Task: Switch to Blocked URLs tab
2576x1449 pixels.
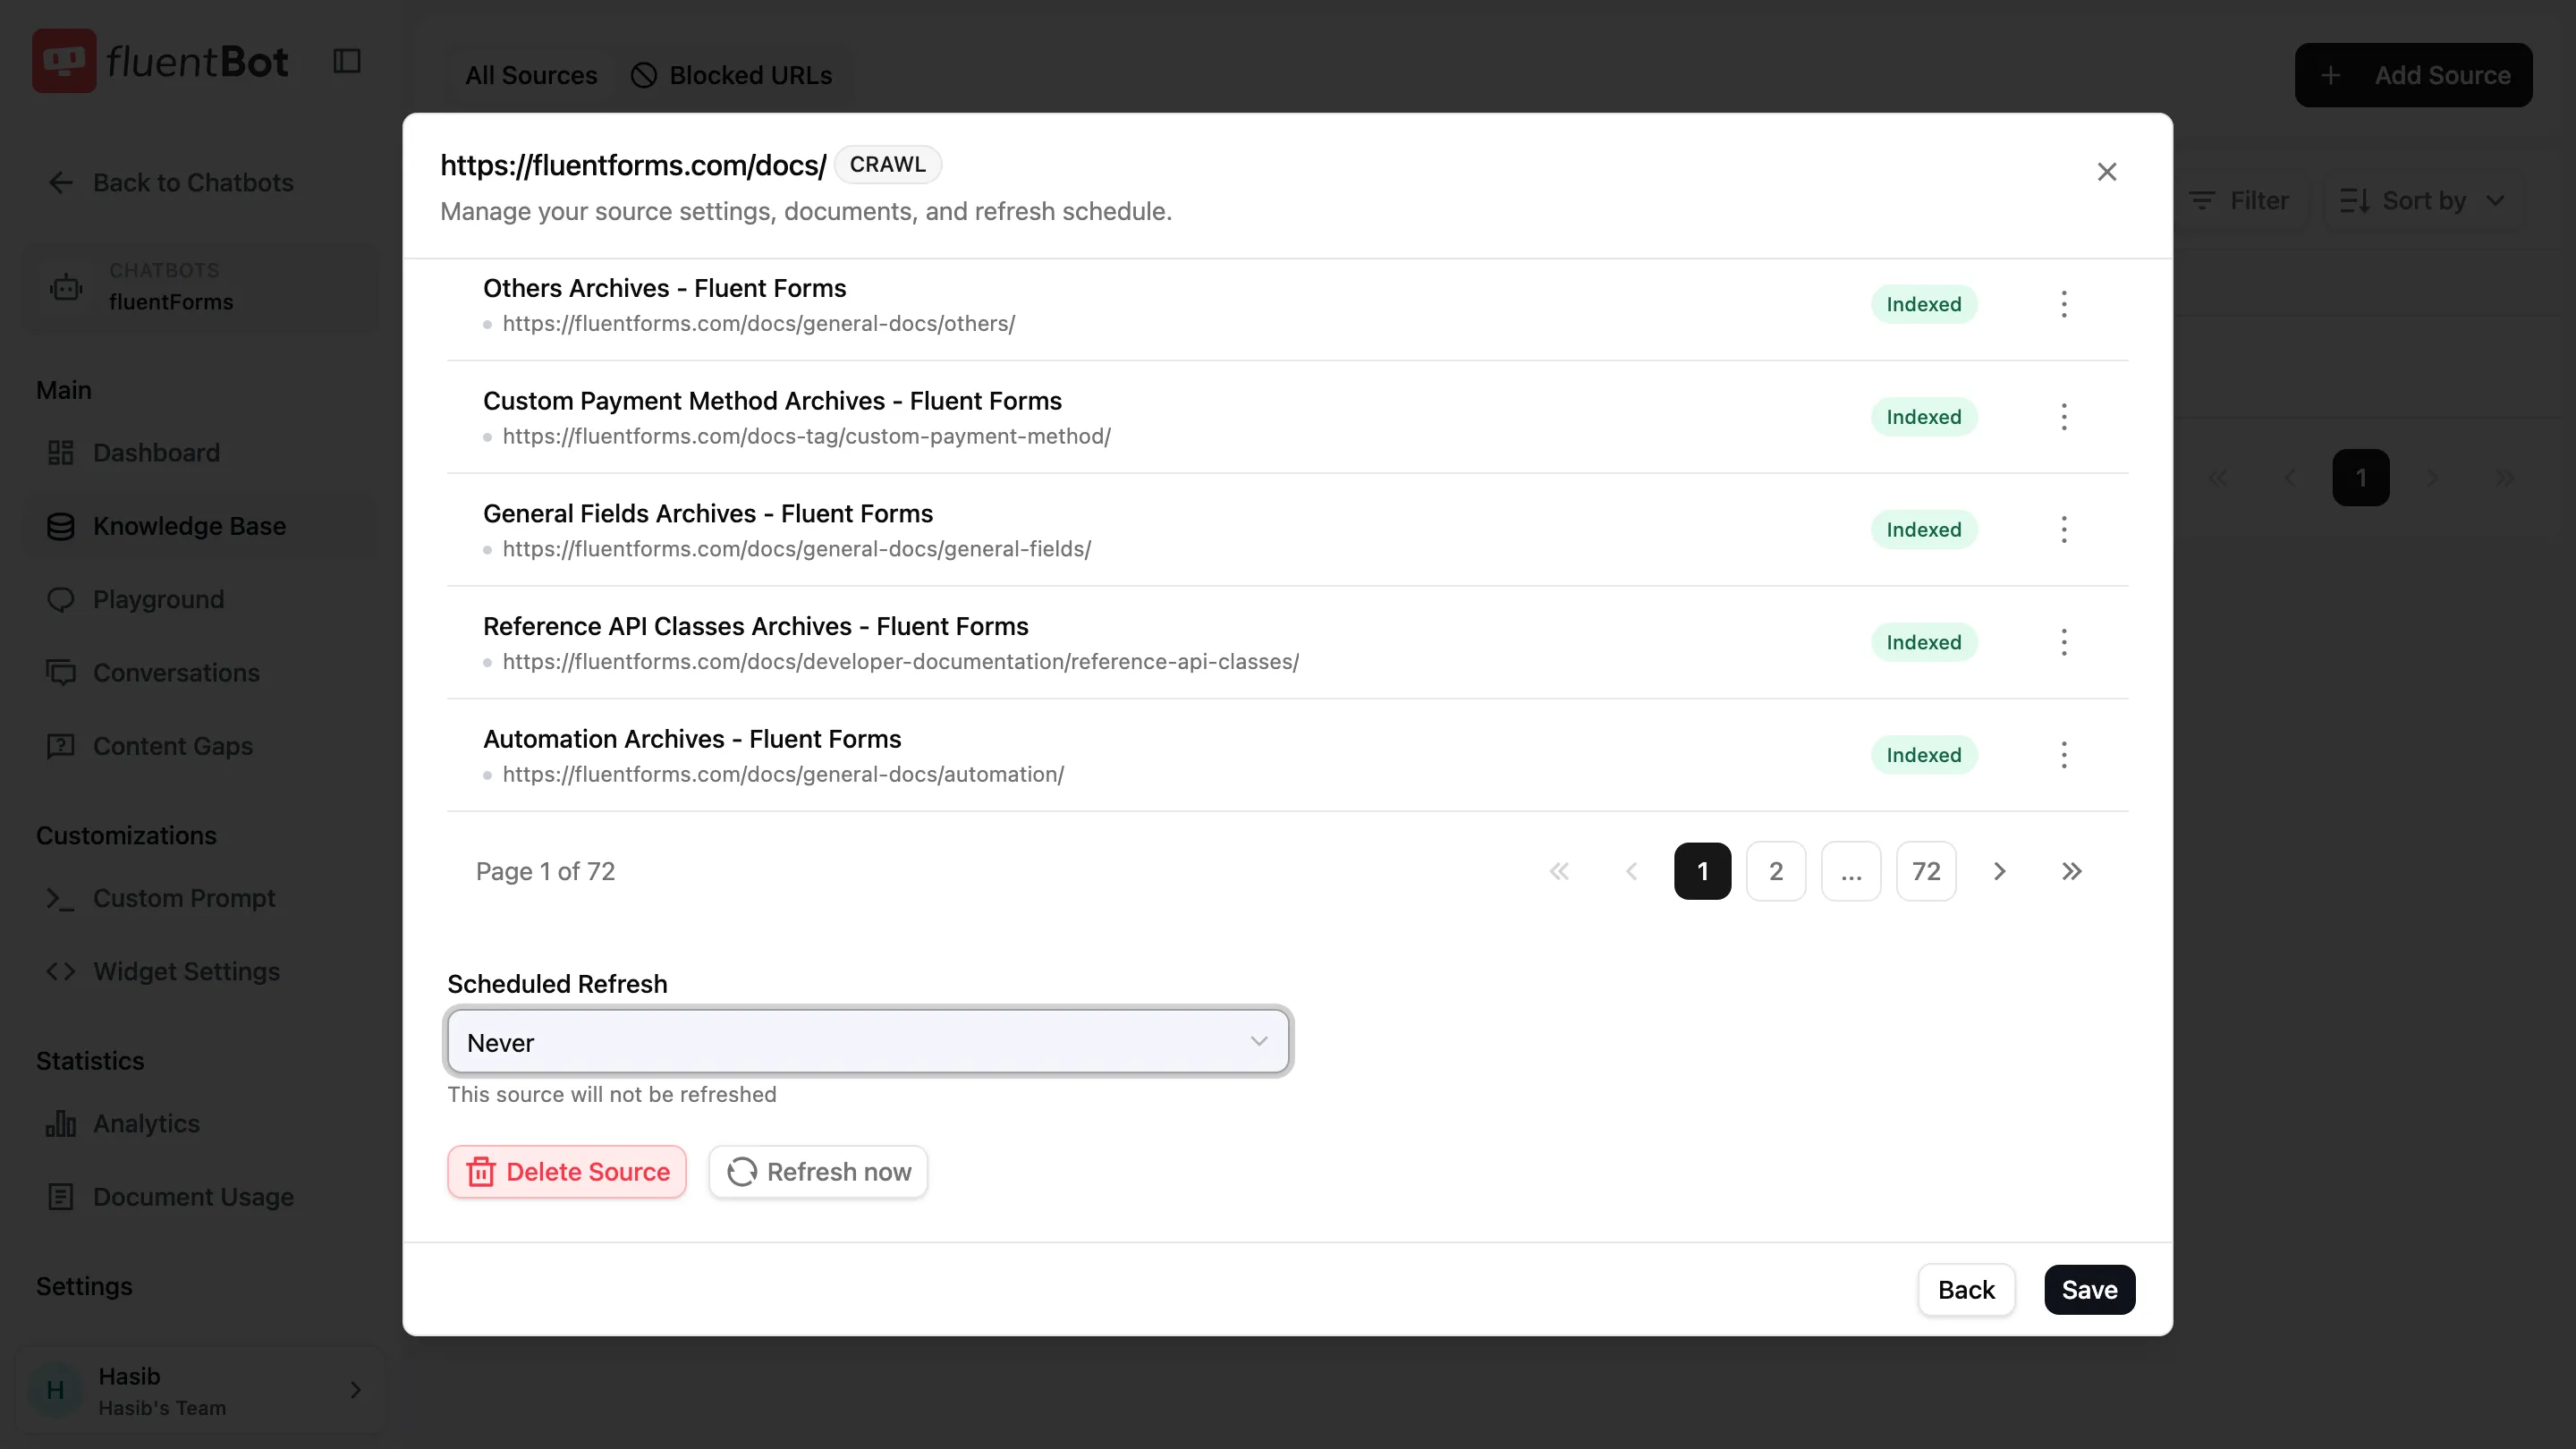Action: pyautogui.click(x=731, y=75)
